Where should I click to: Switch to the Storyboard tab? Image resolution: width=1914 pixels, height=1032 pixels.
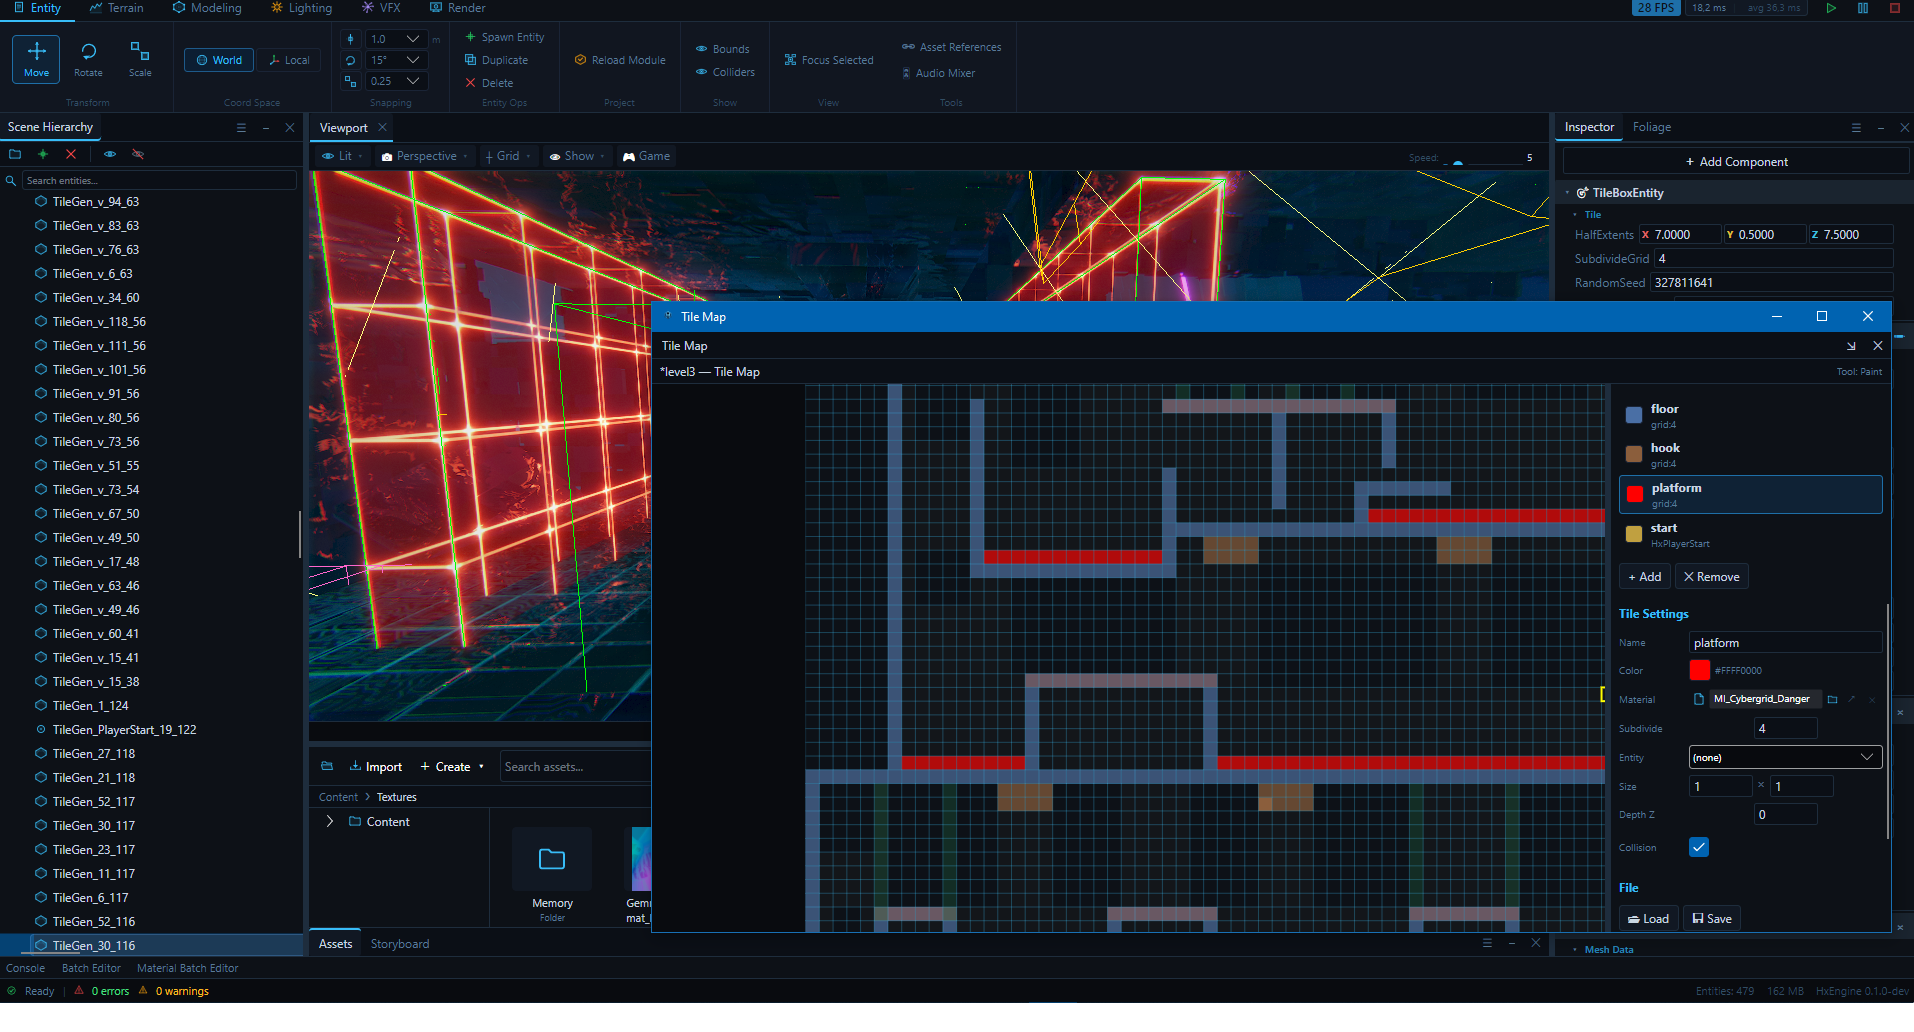point(400,944)
